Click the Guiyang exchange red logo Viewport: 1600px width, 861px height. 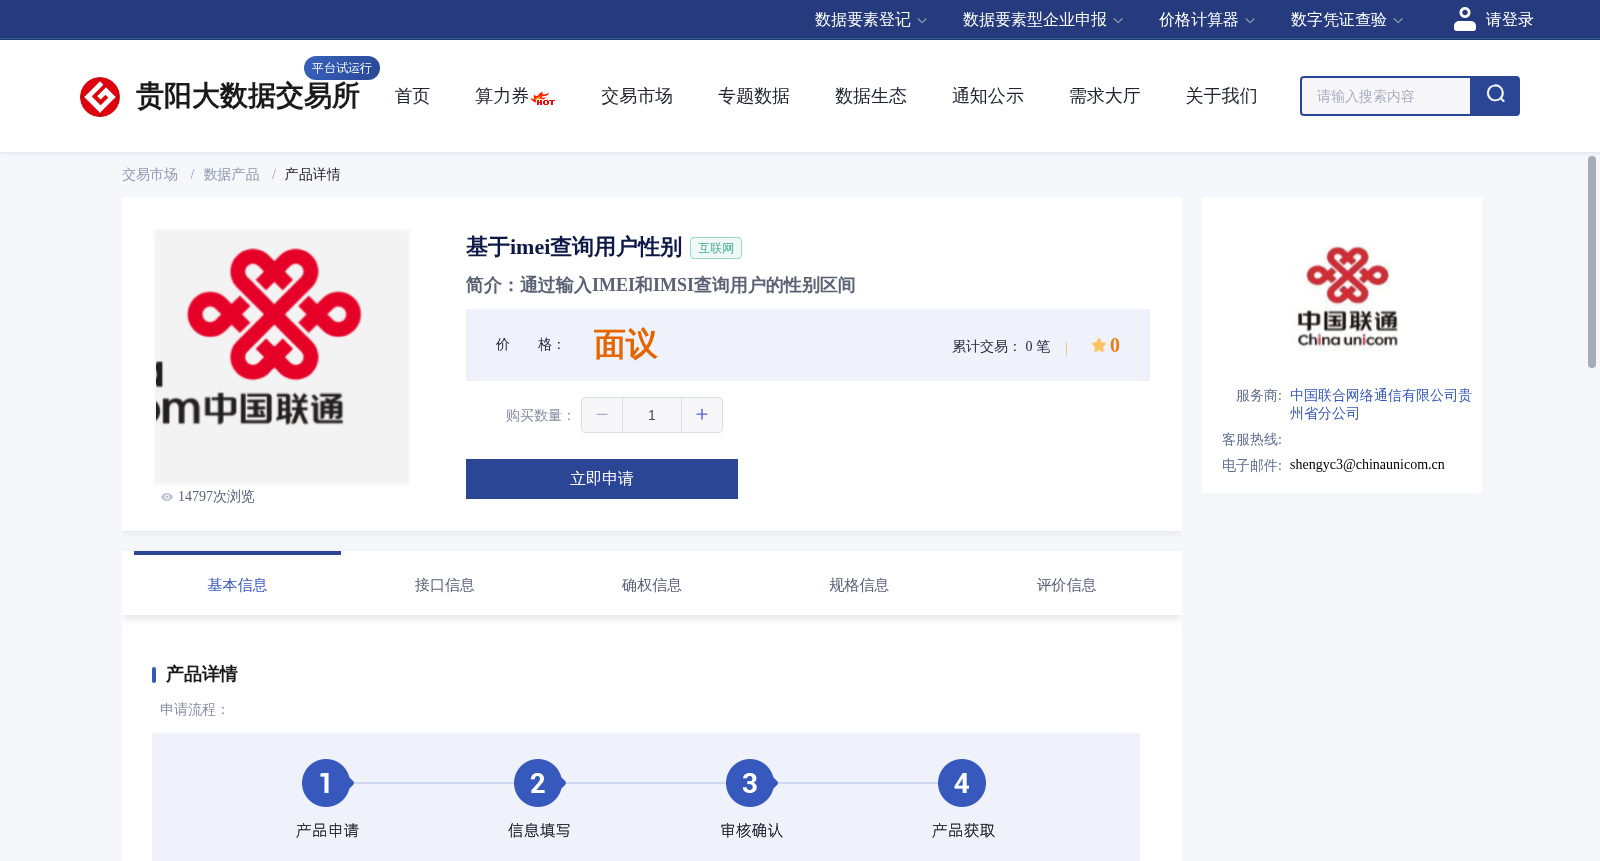(100, 97)
